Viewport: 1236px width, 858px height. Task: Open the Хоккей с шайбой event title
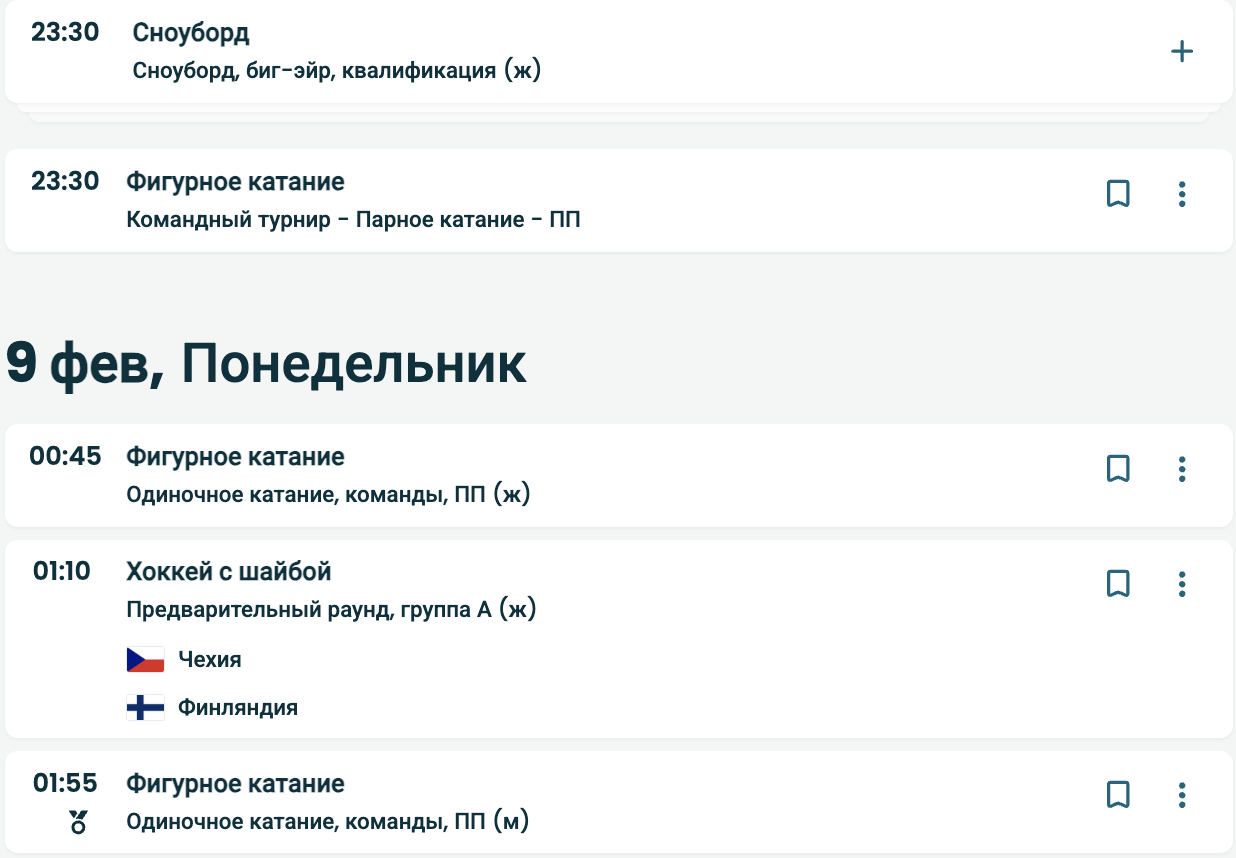229,572
